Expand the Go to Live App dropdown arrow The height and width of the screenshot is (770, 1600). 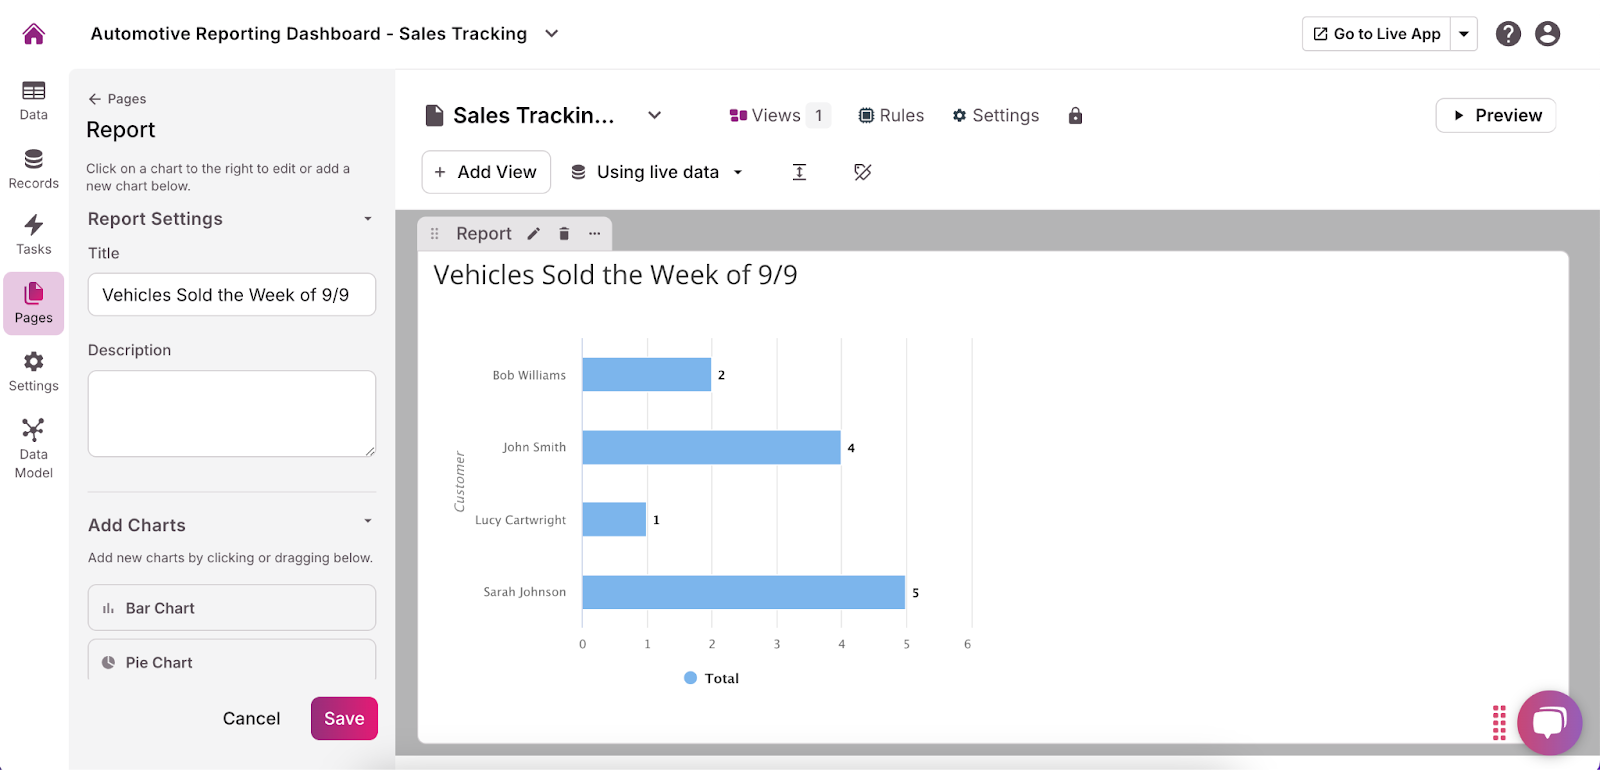coord(1464,34)
